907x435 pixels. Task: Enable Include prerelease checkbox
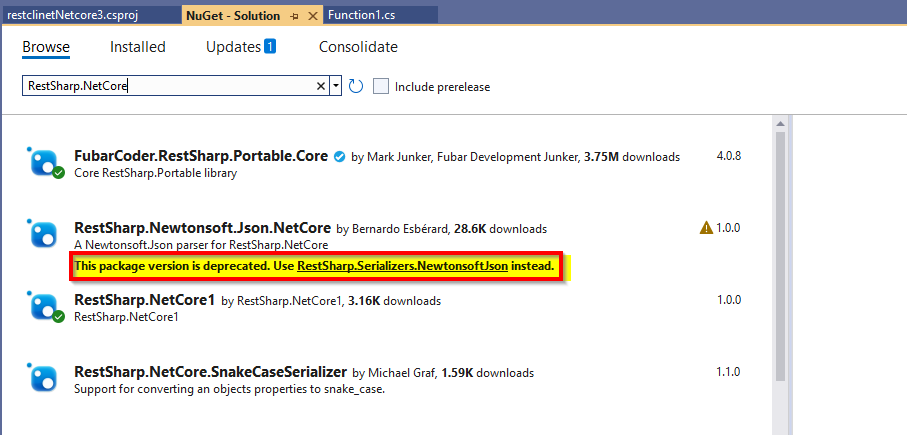tap(381, 87)
